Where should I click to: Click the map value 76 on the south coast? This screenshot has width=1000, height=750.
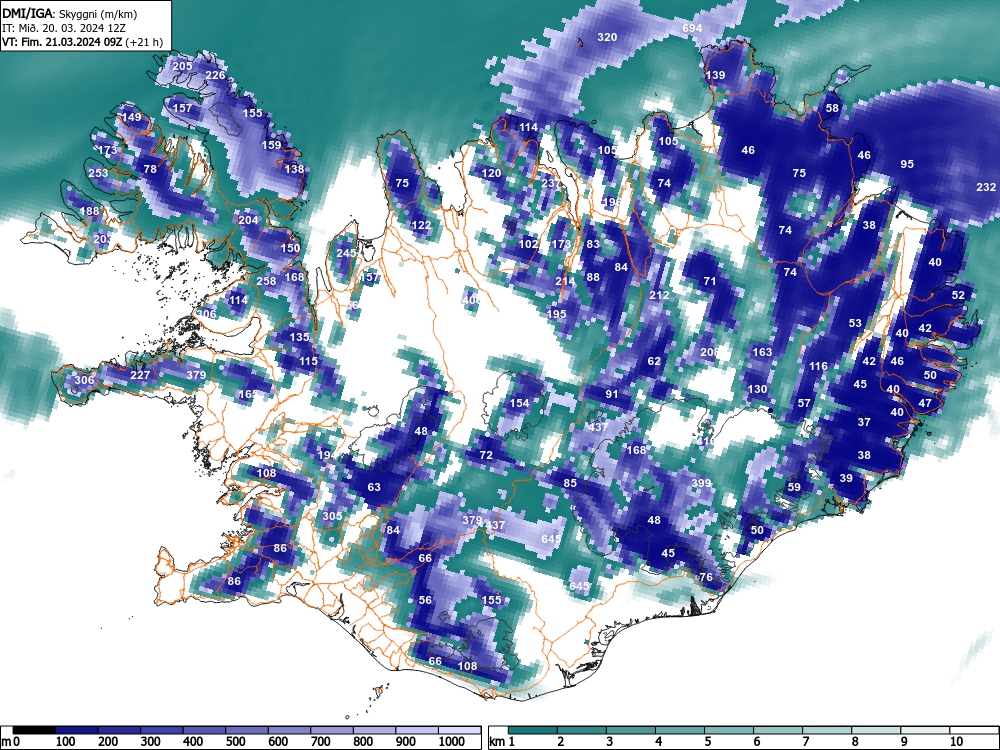click(x=706, y=577)
